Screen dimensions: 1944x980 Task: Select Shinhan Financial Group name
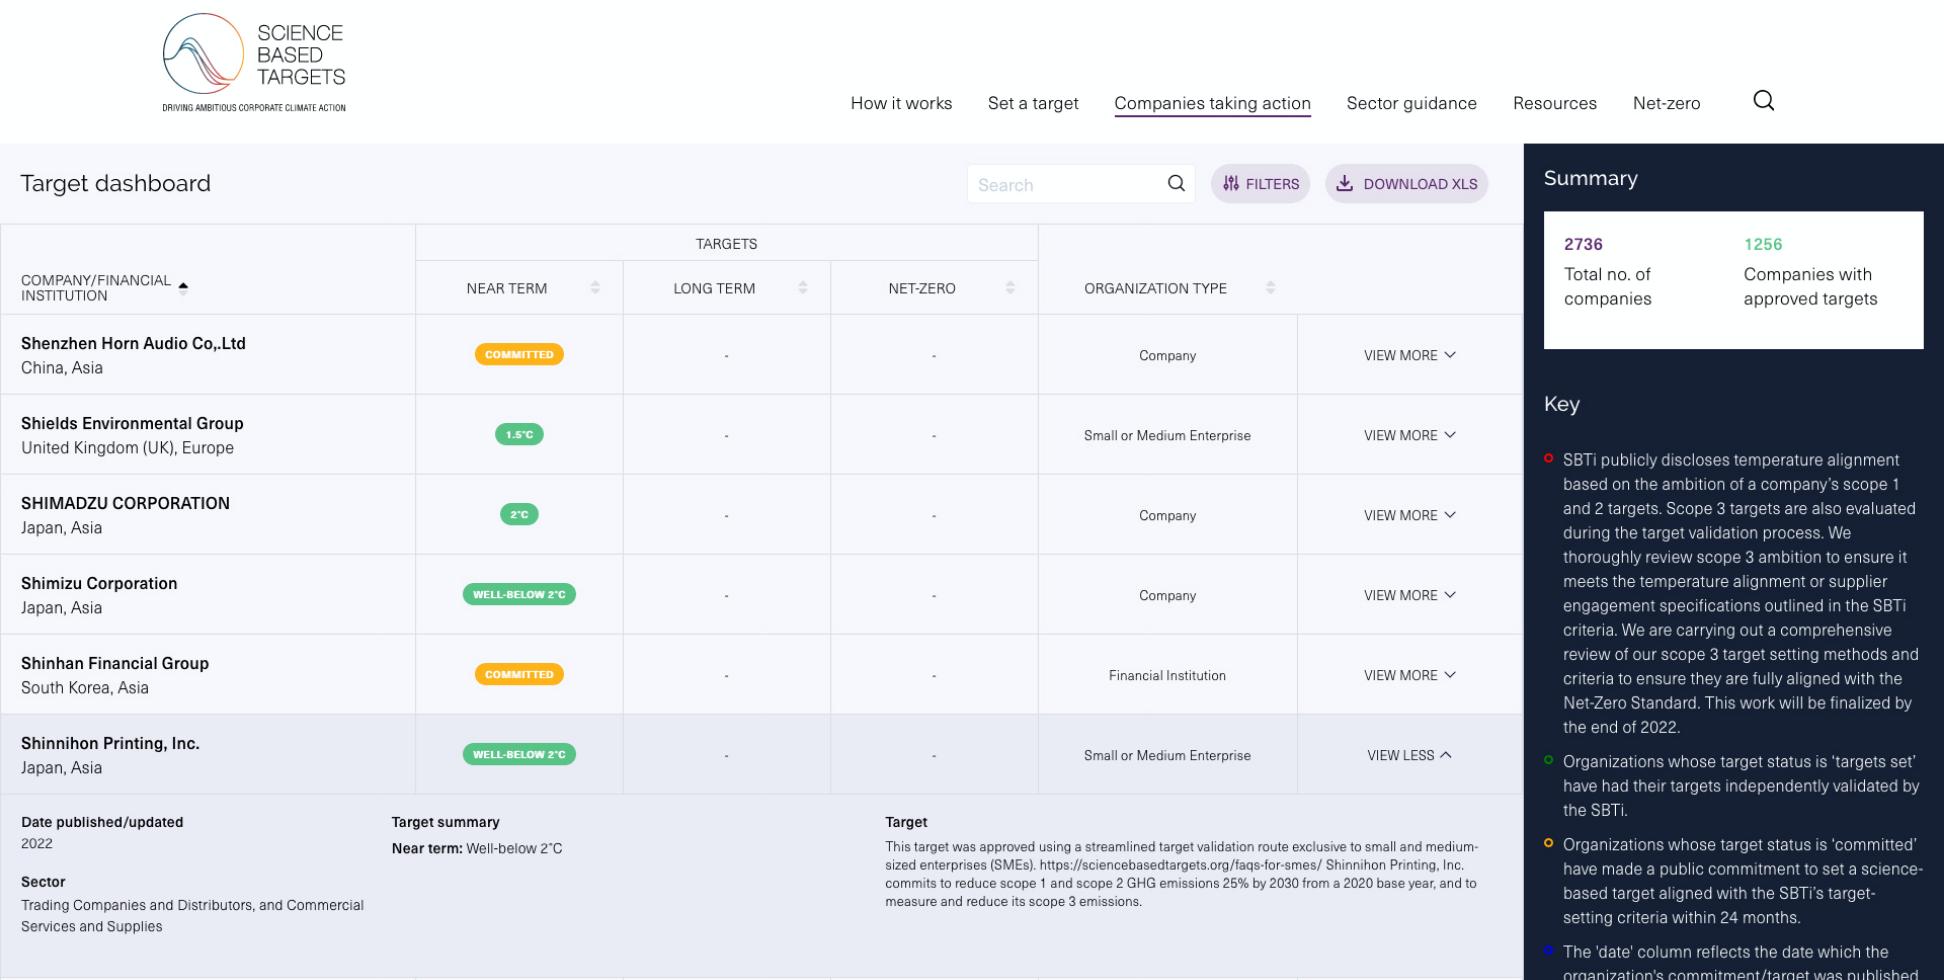pyautogui.click(x=115, y=663)
